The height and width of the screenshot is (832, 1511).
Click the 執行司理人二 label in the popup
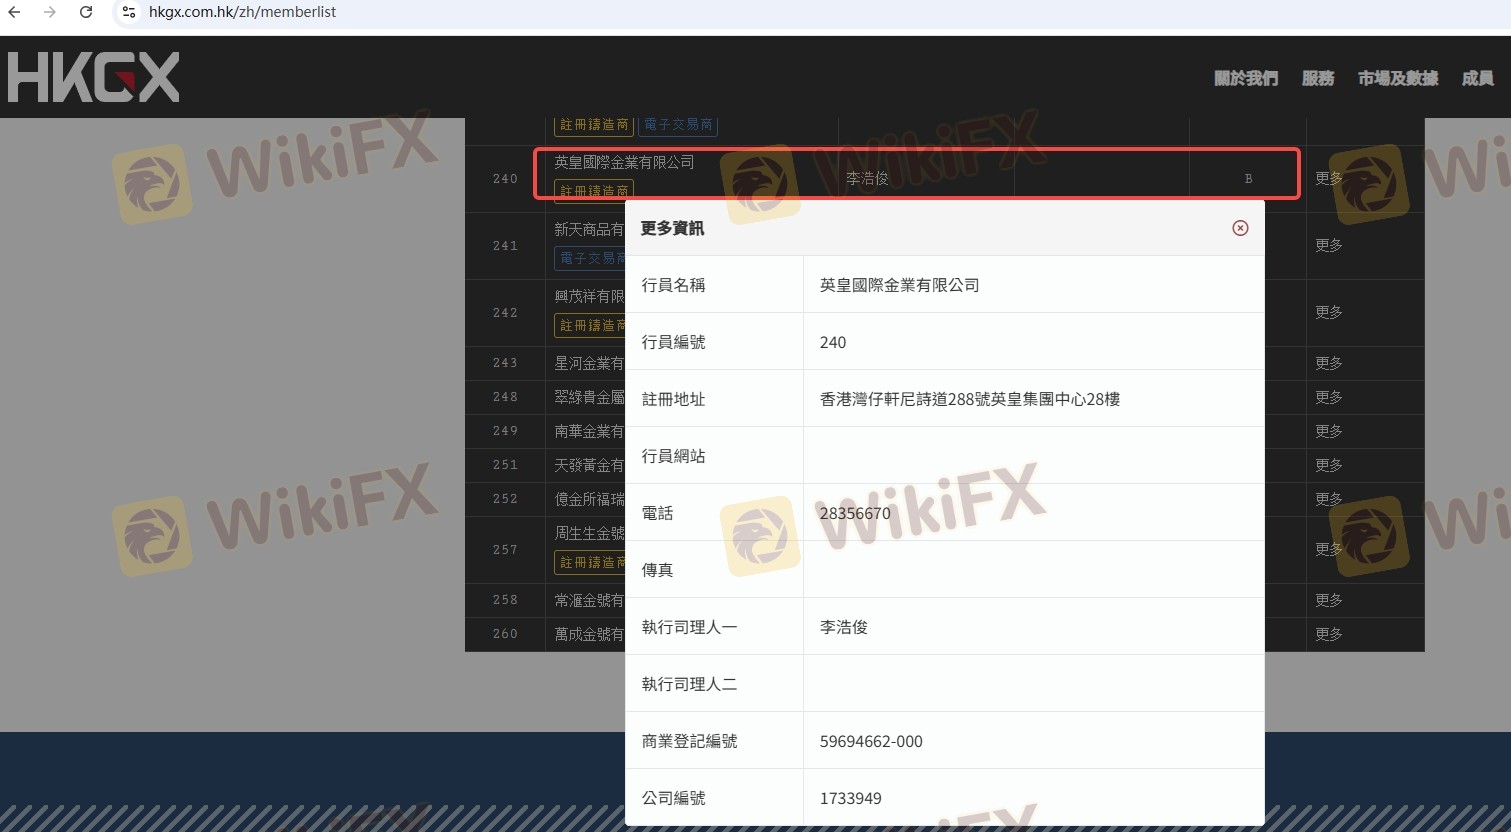[x=689, y=684]
